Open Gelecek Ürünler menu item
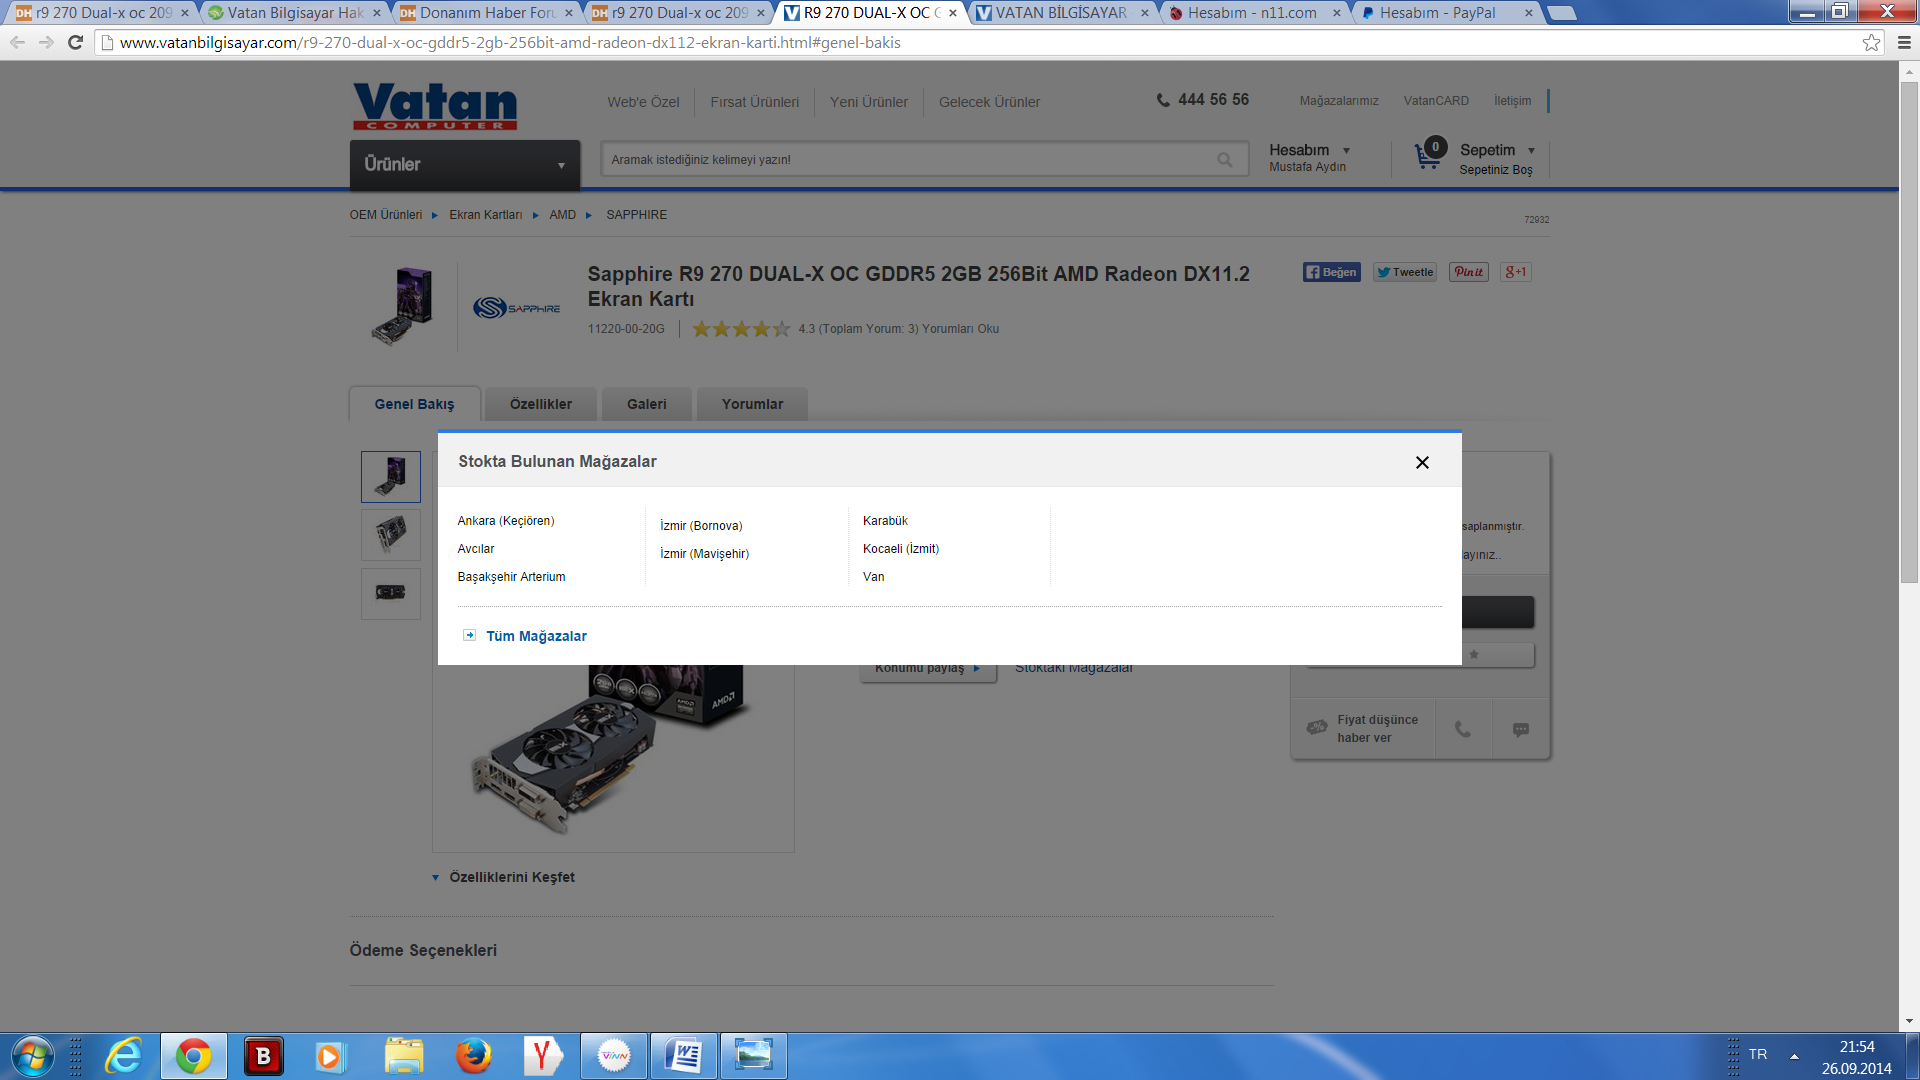This screenshot has height=1080, width=1920. (x=989, y=102)
